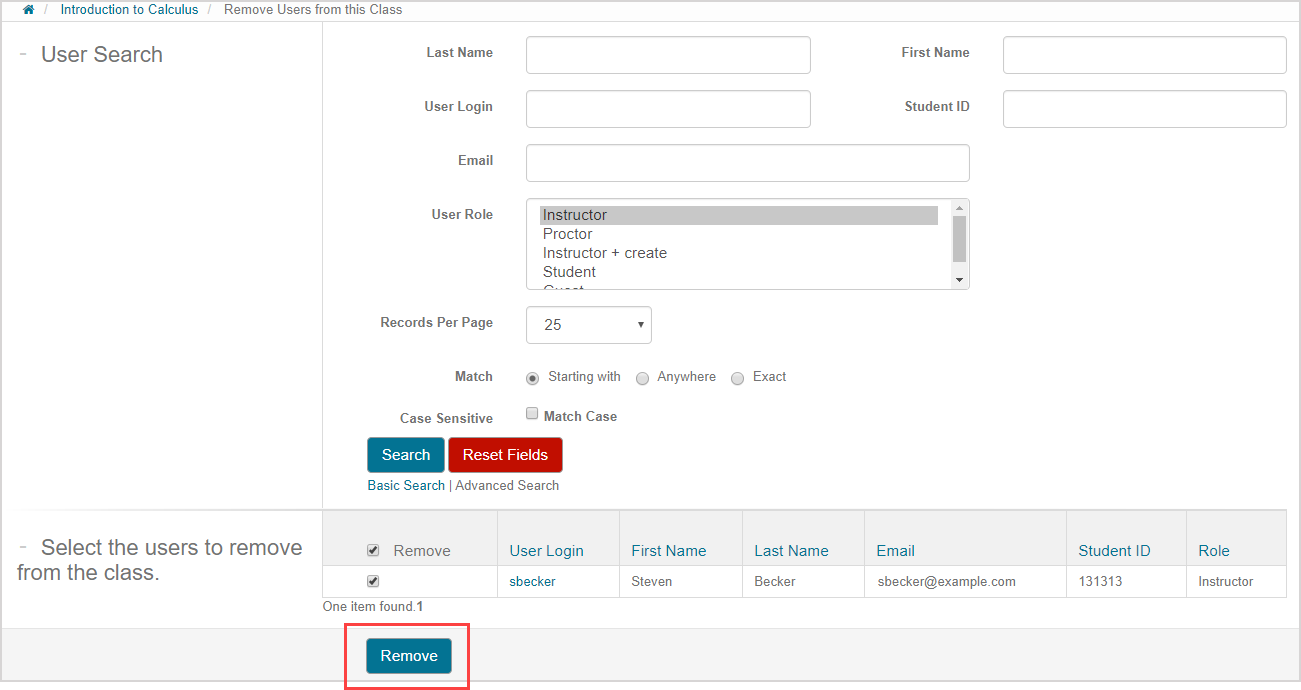The height and width of the screenshot is (690, 1301).
Task: Enable the Match Case checkbox
Action: (531, 412)
